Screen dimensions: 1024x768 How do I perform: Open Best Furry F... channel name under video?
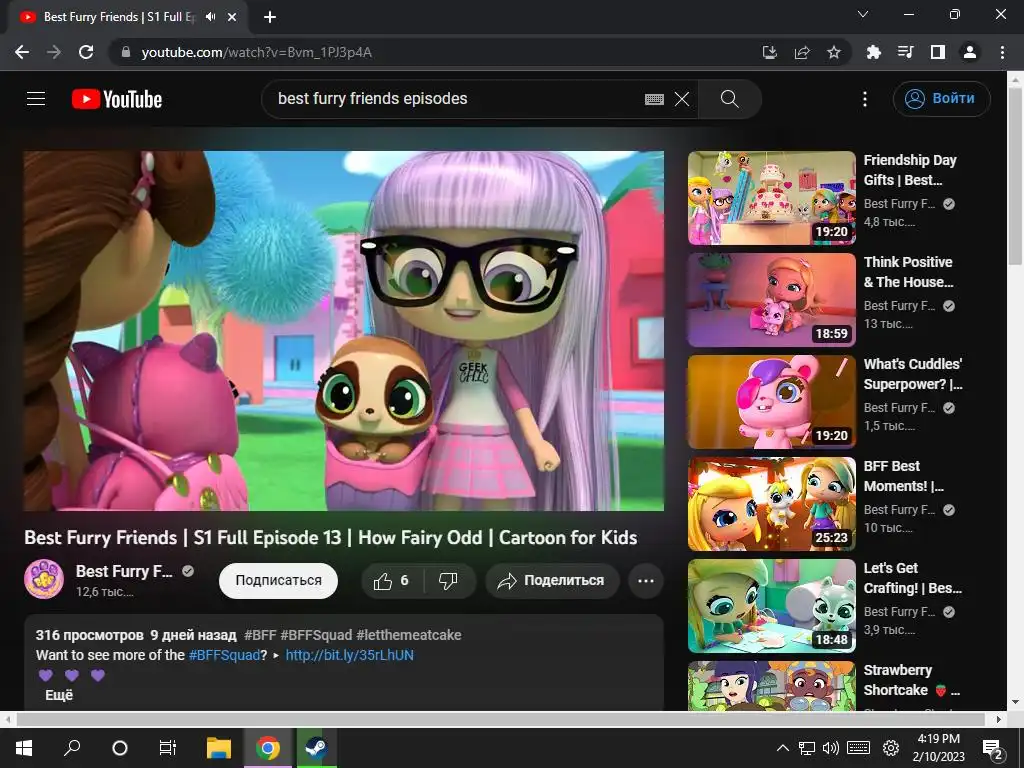[124, 571]
